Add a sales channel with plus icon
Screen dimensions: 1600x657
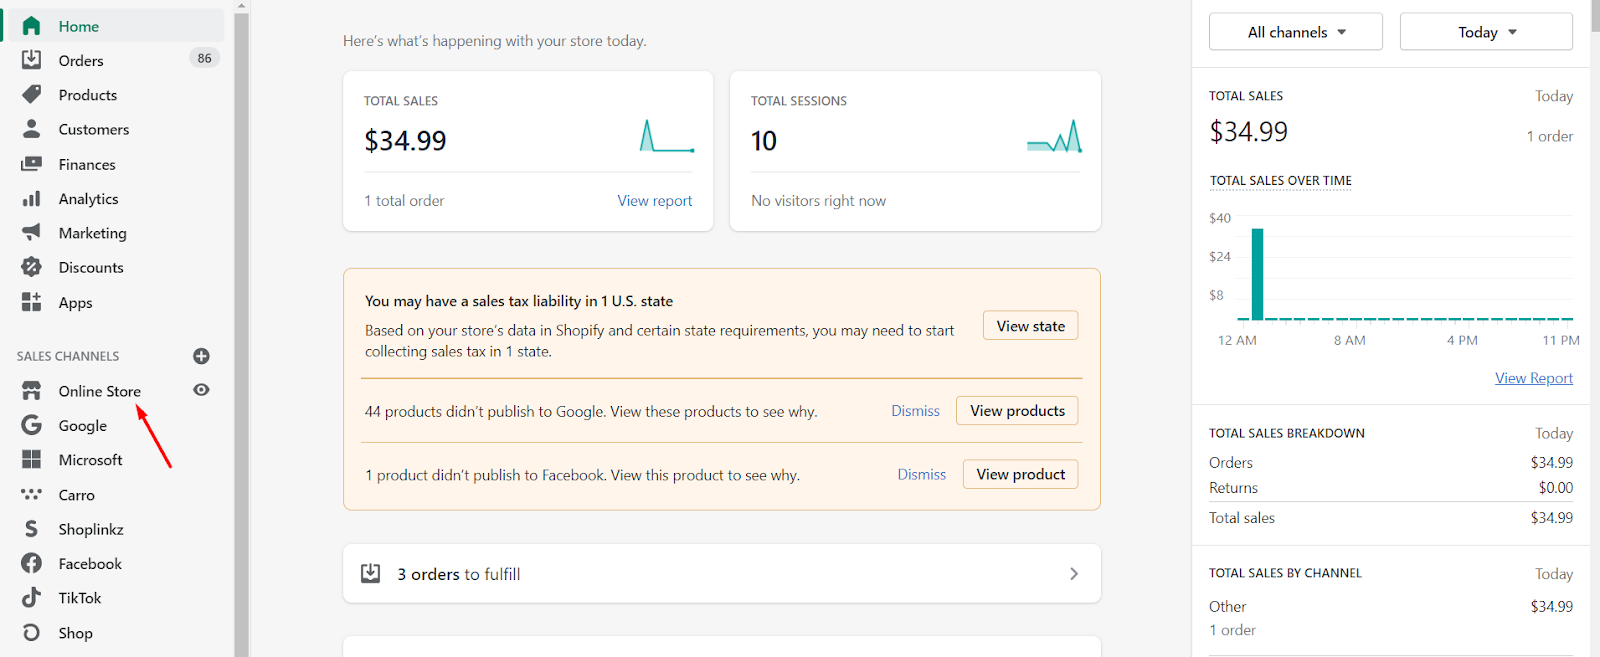coord(201,356)
